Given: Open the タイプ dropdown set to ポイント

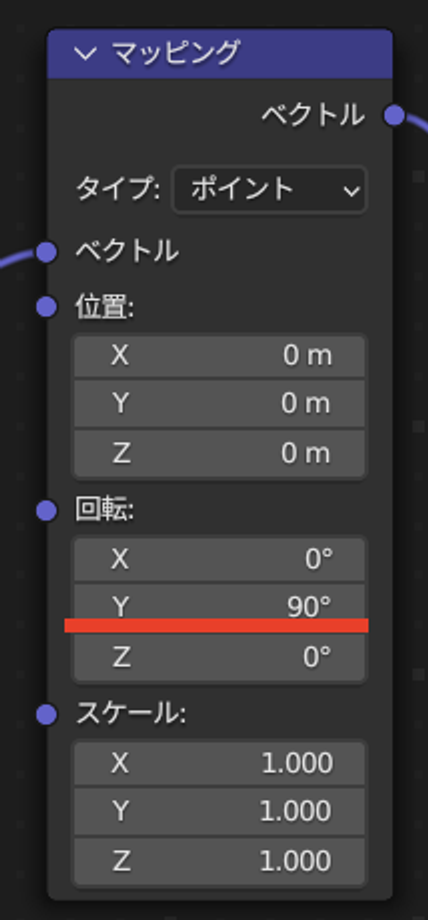Looking at the screenshot, I should point(269,190).
